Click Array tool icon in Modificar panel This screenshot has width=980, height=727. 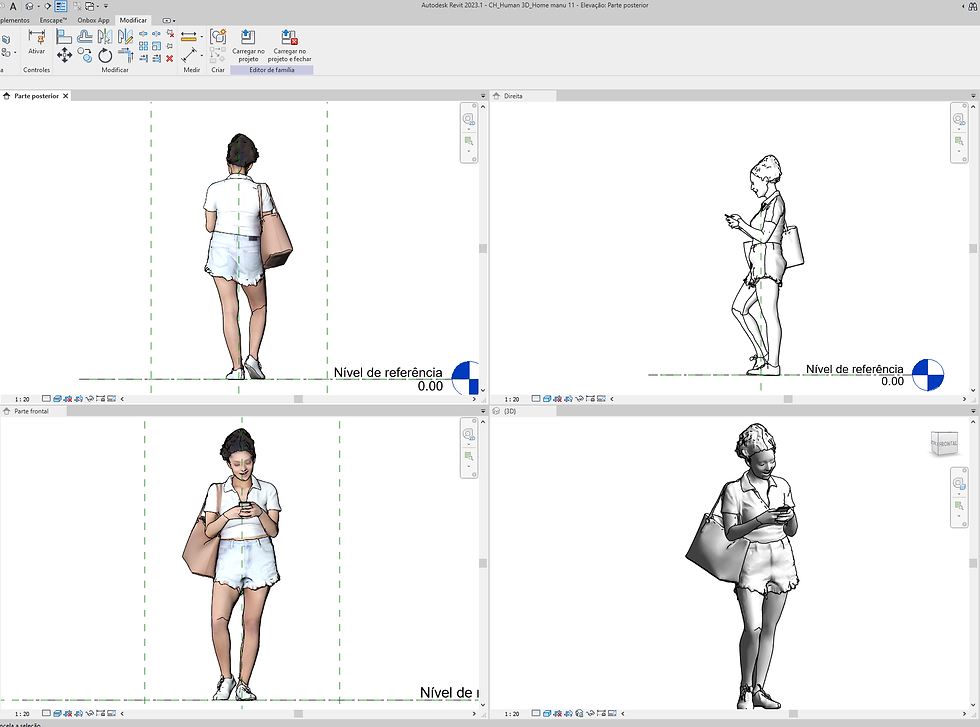tap(143, 46)
